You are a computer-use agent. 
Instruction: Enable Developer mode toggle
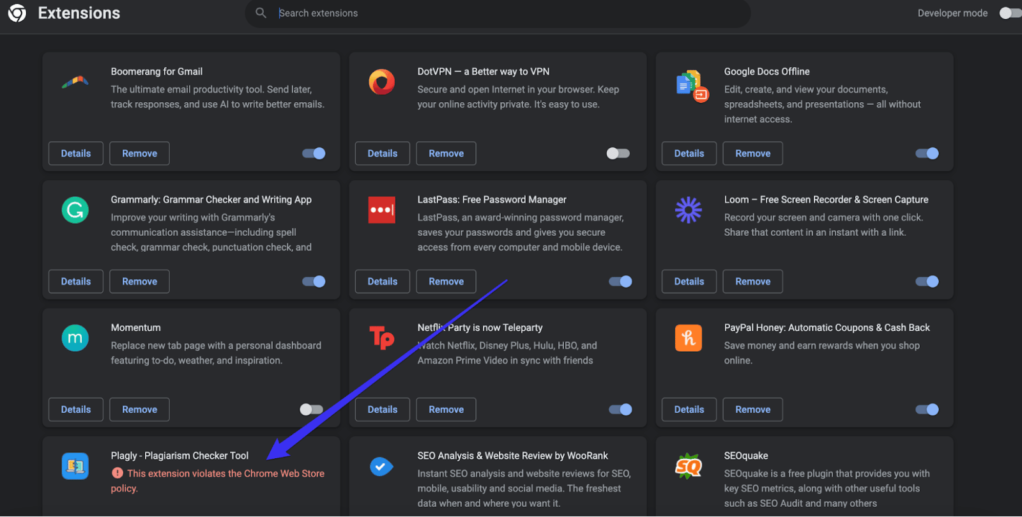point(1009,13)
